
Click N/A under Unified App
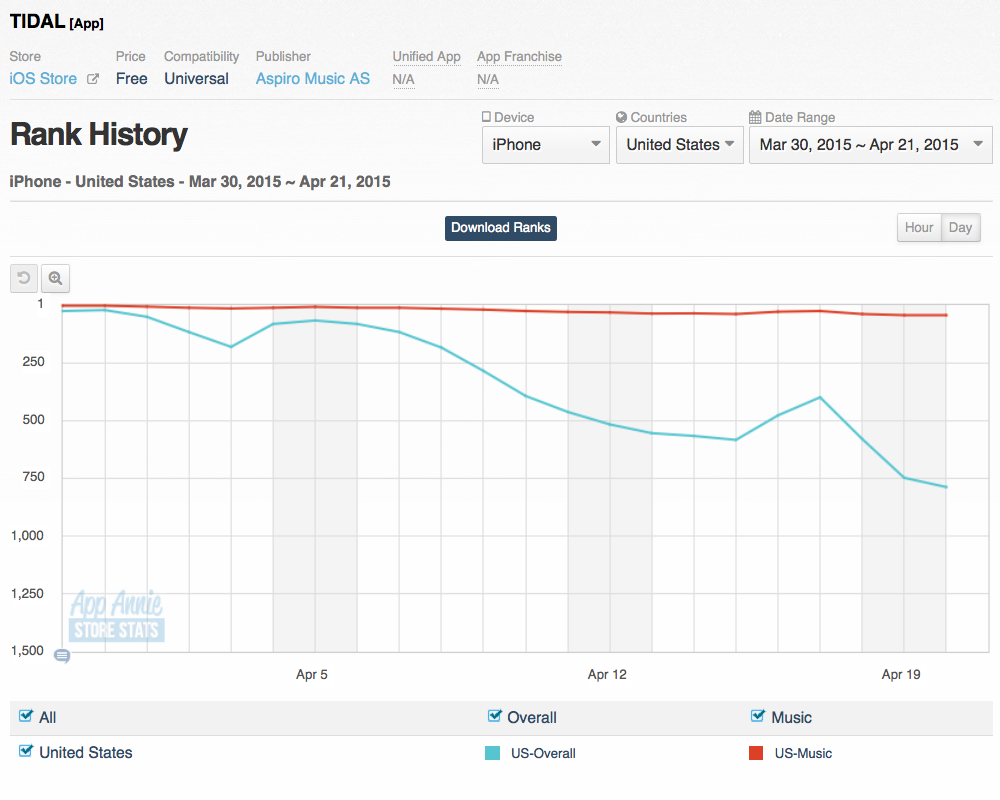click(403, 79)
